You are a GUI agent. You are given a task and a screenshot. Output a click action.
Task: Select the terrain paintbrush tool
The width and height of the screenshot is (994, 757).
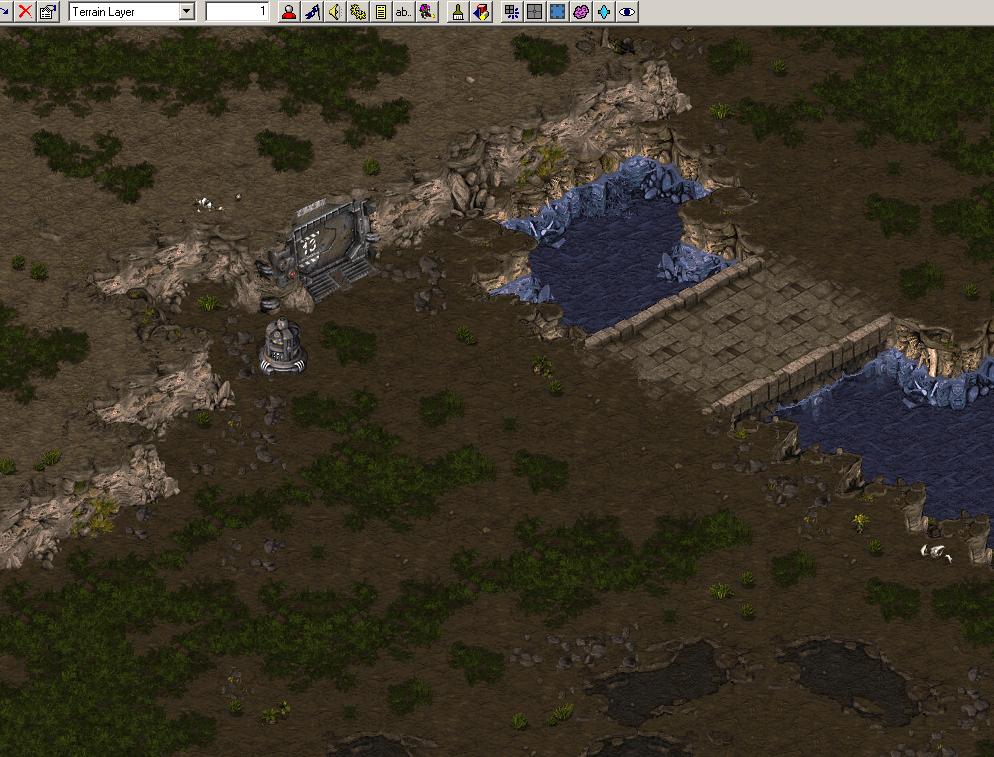coord(458,12)
